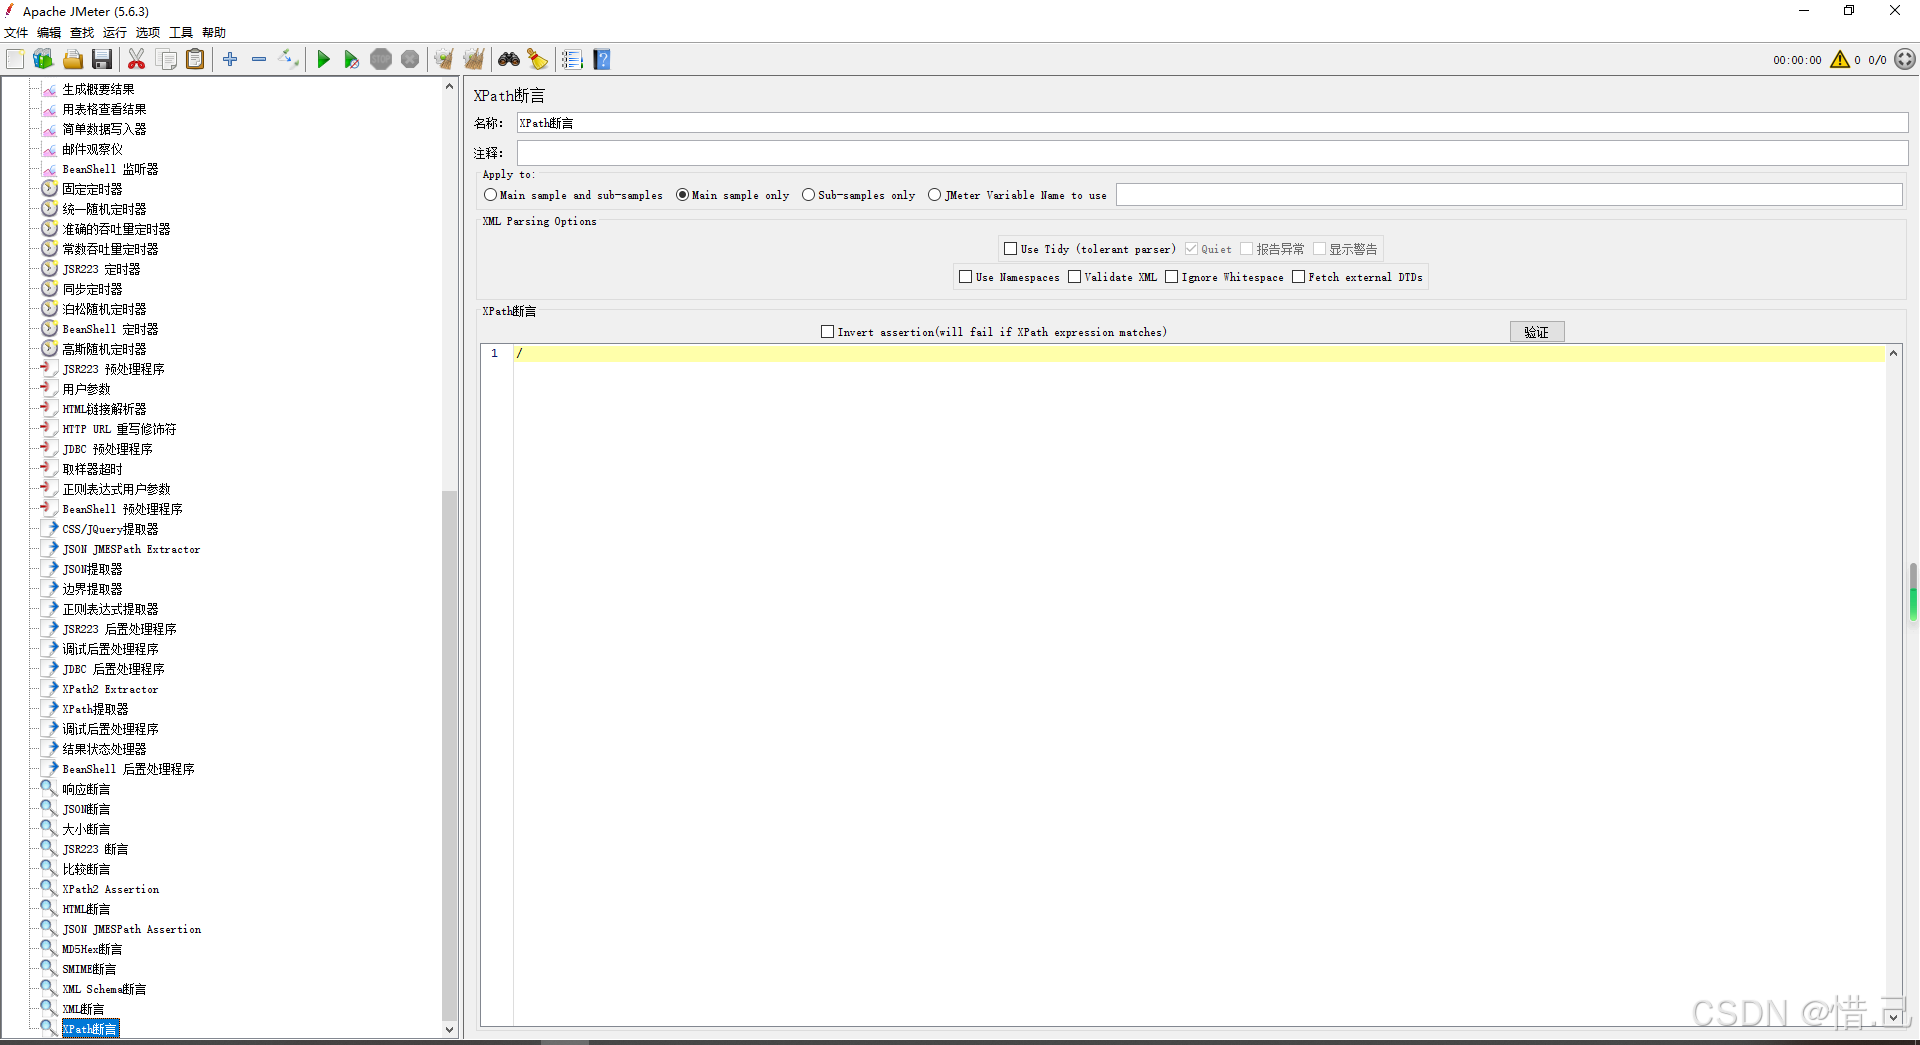The height and width of the screenshot is (1045, 1920).
Task: Select 正则表达式提取器 tree item
Action: tap(110, 609)
